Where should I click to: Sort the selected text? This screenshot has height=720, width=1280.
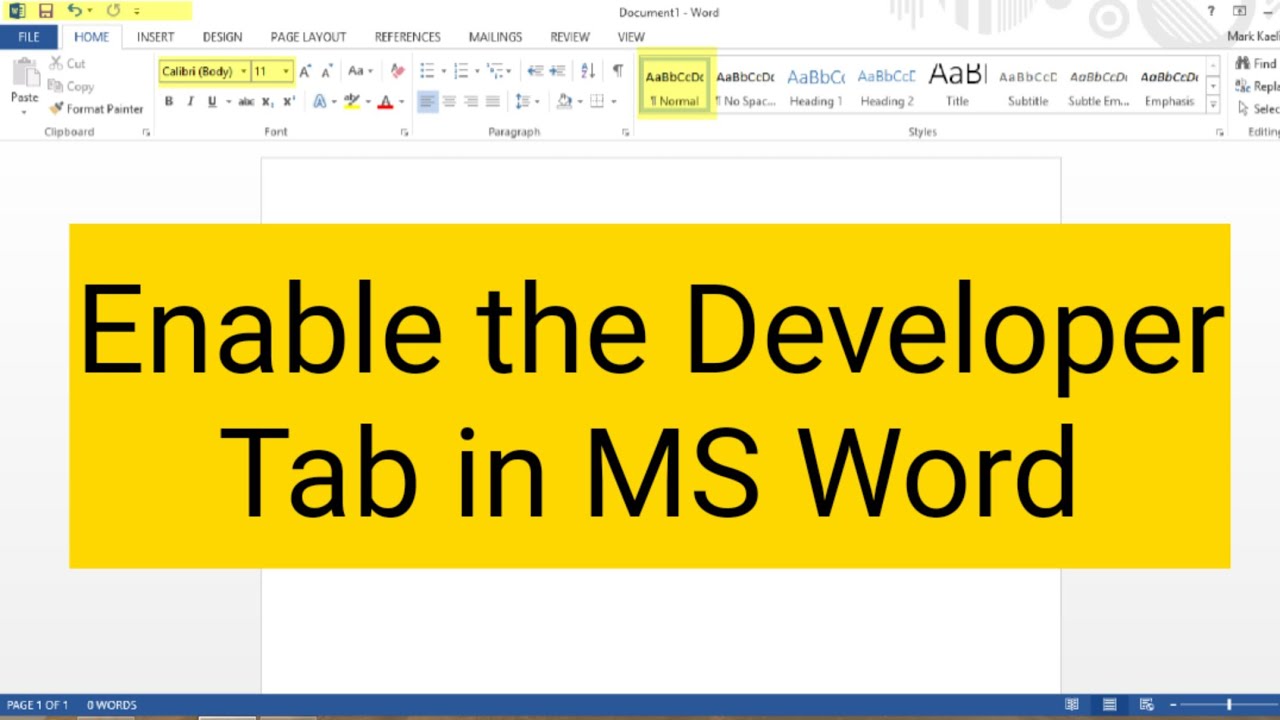tap(588, 71)
